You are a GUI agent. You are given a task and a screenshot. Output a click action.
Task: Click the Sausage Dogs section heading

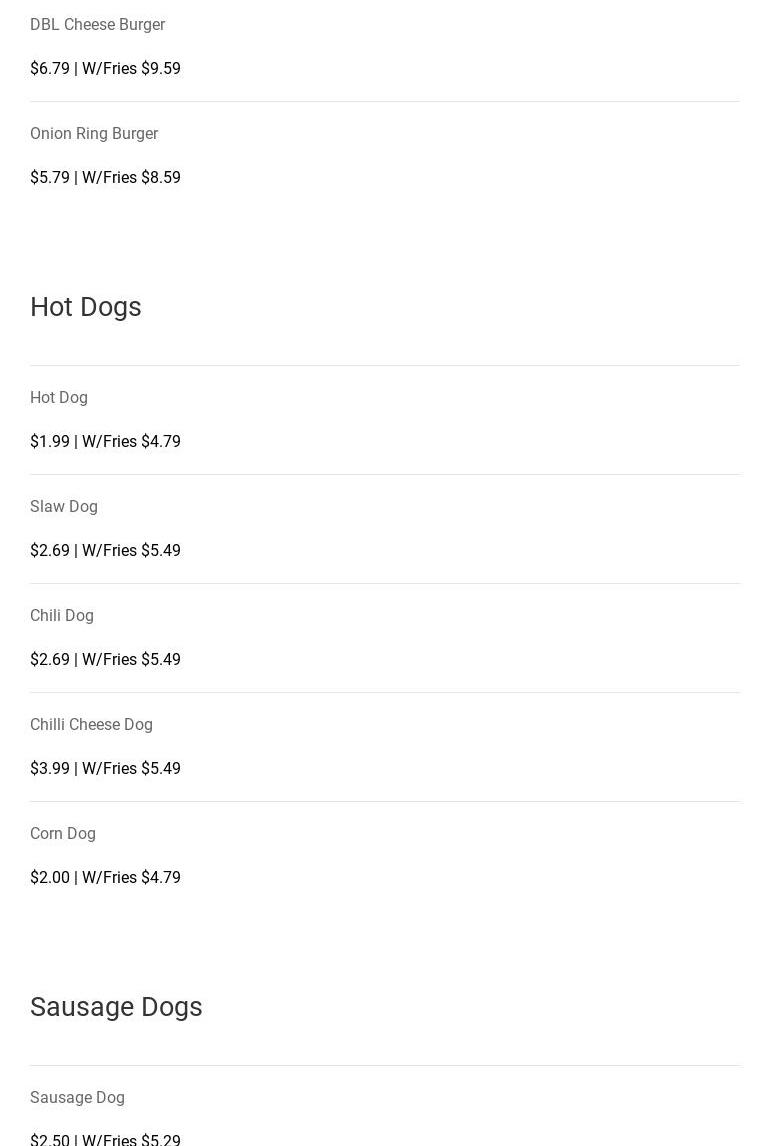point(116,1007)
